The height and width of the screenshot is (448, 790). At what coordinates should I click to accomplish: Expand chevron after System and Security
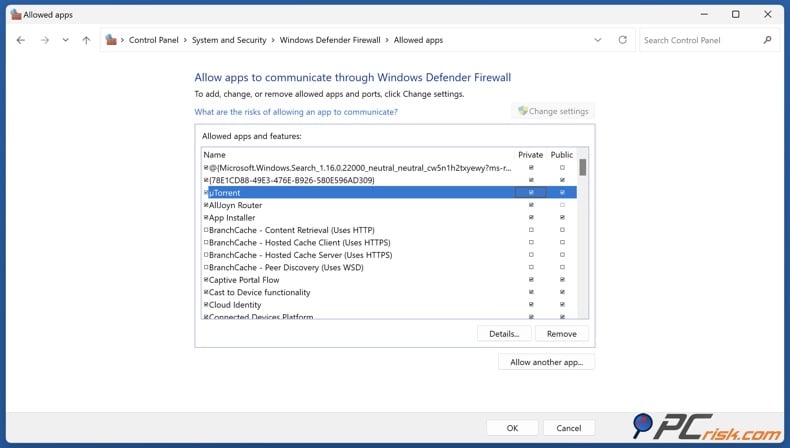pos(273,40)
